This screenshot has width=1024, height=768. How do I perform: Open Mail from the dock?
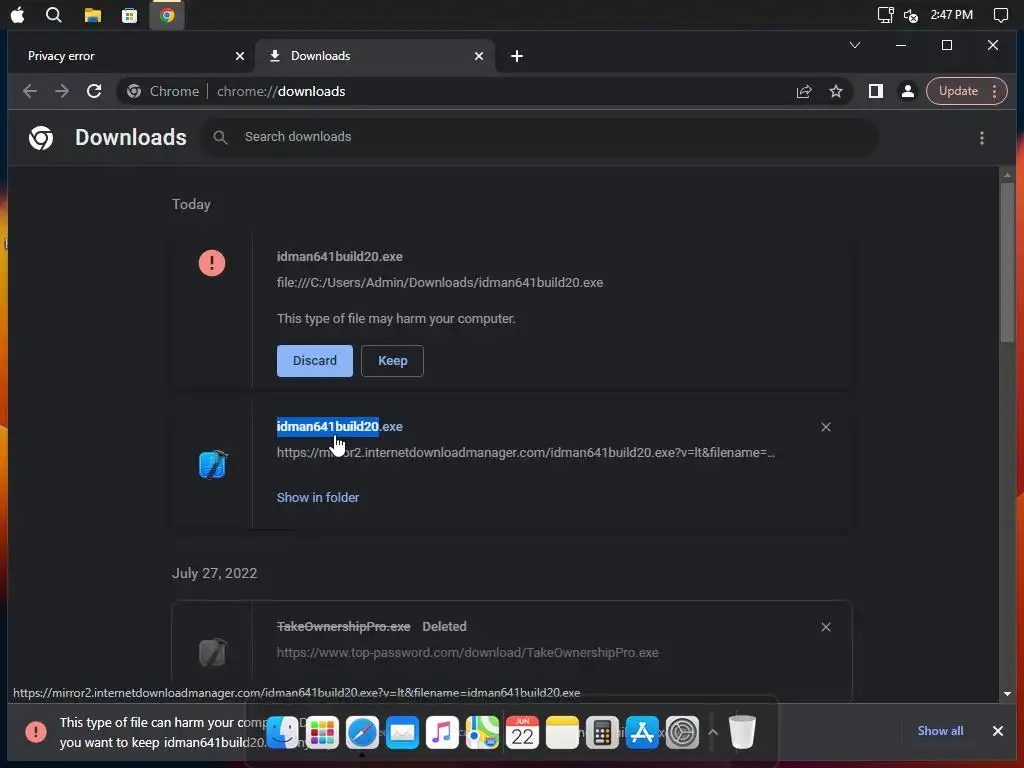pyautogui.click(x=402, y=732)
